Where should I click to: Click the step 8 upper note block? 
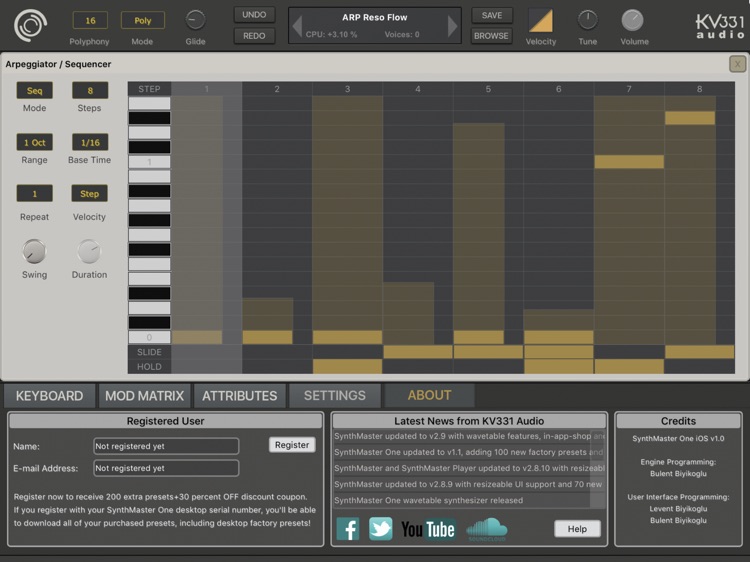coord(690,118)
